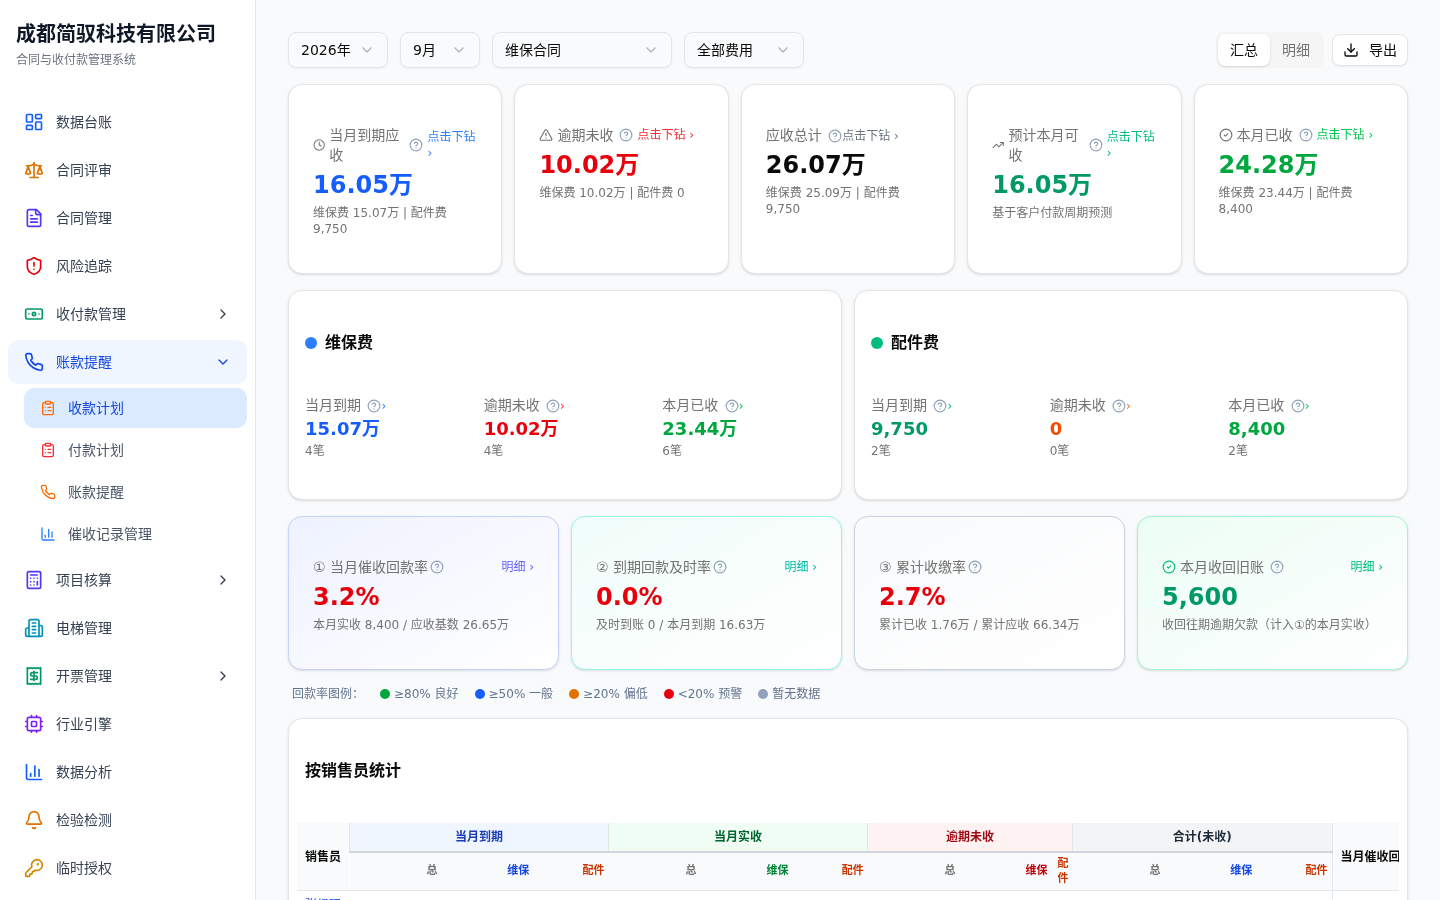Click the 风险追踪 shield icon
Screen dimensions: 1440x900
(34, 266)
